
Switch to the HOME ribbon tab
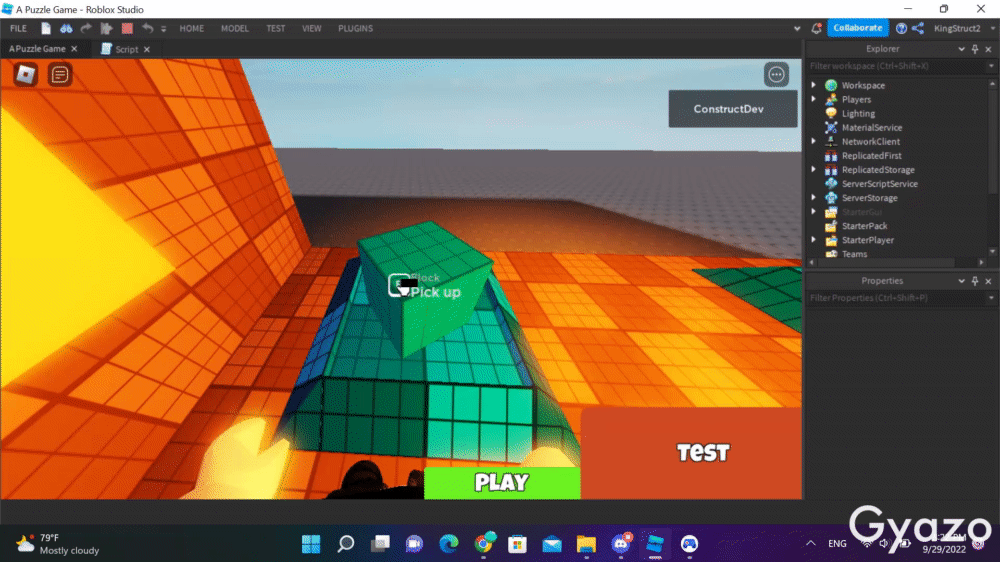pos(191,28)
